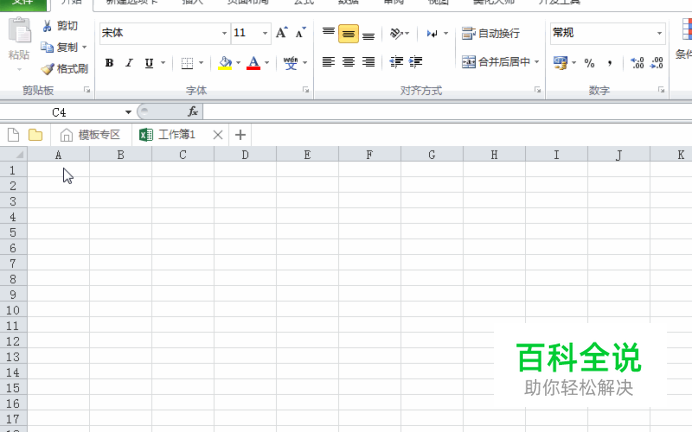
Task: Expand fill color dropdown arrow
Action: pos(238,63)
